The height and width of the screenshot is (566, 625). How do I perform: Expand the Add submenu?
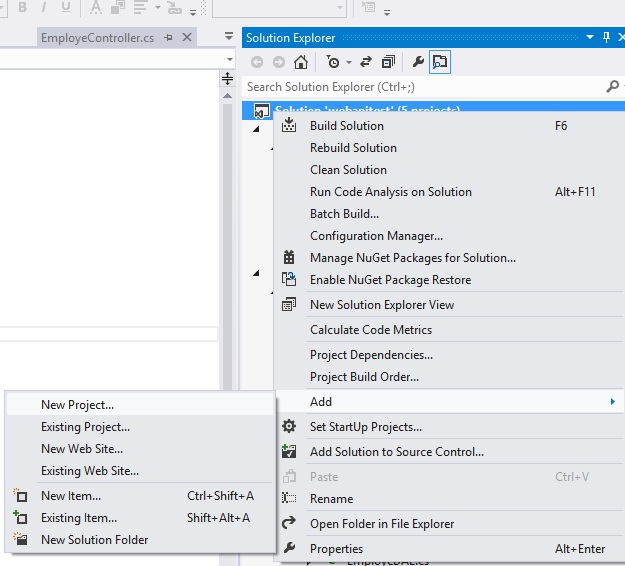click(x=450, y=401)
